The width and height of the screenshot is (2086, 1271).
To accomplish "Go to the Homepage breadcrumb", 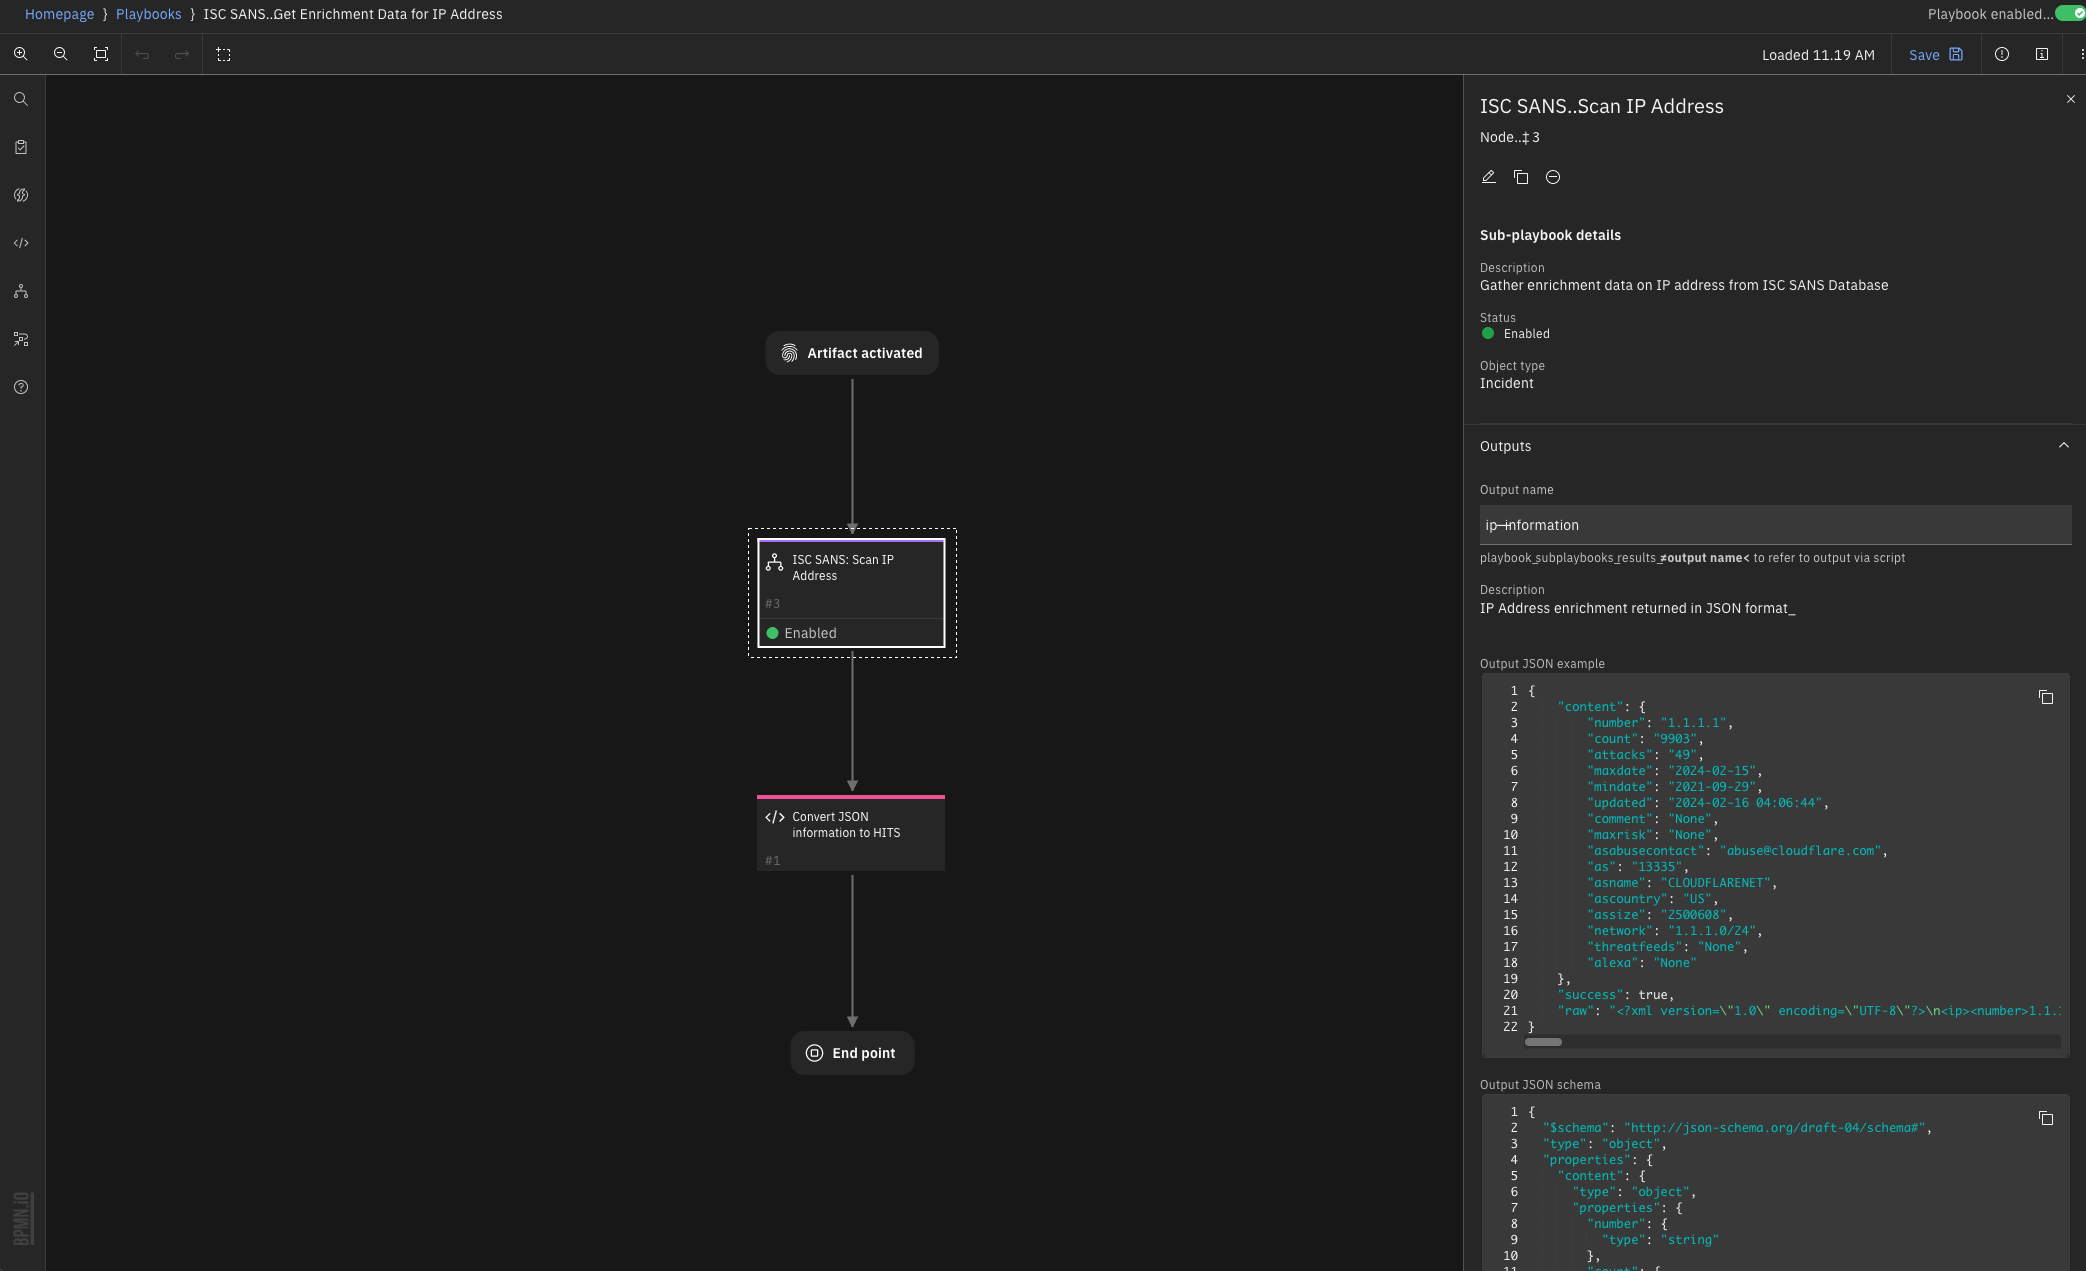I will 59,14.
